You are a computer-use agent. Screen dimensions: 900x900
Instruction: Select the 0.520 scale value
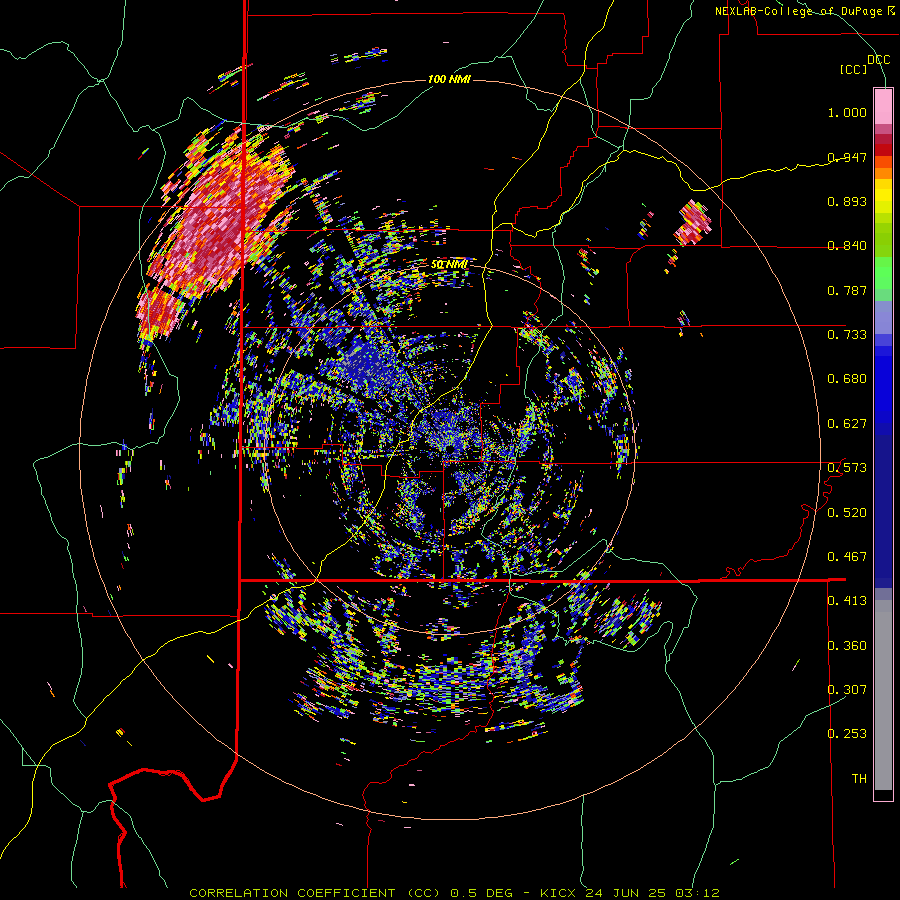(847, 513)
